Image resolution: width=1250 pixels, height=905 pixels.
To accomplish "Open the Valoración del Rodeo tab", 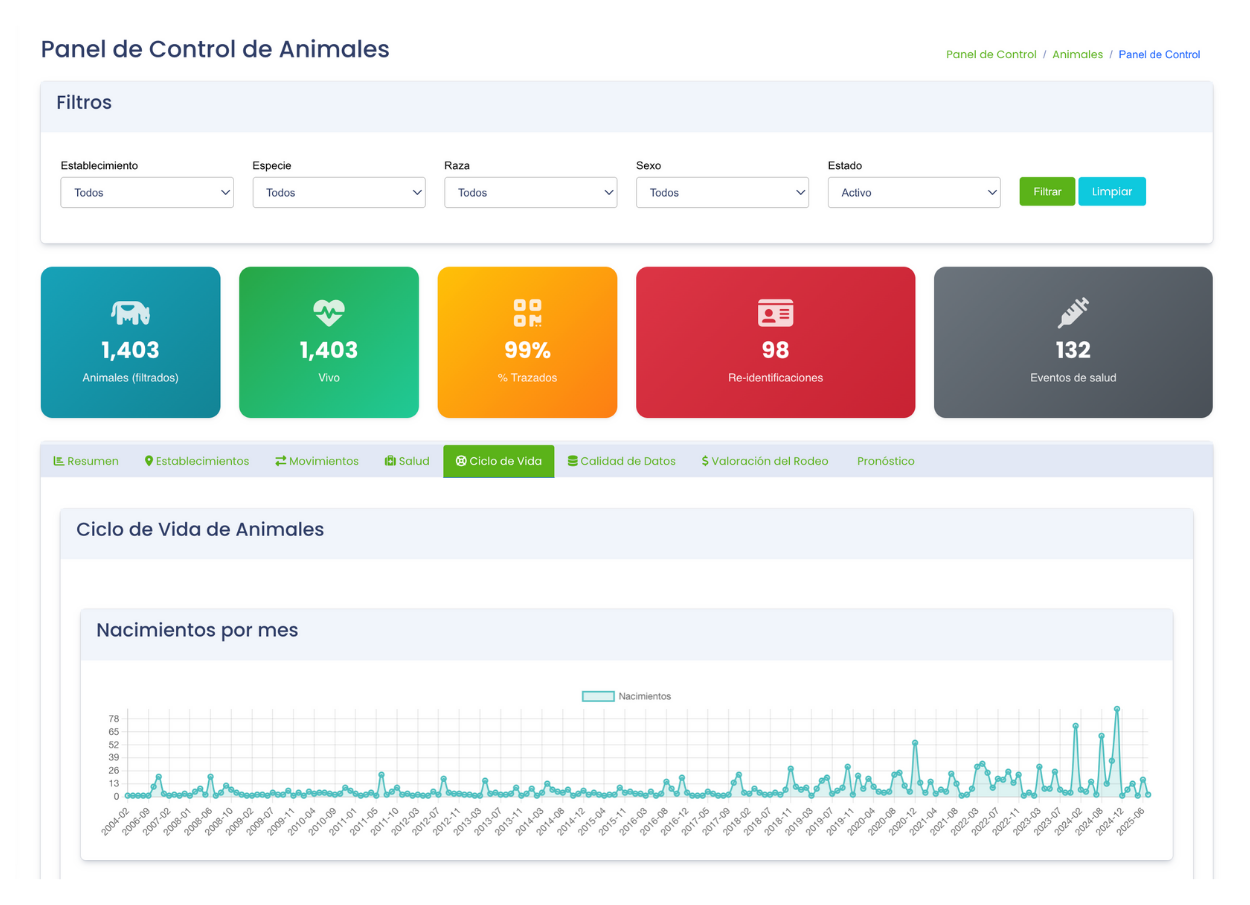I will 765,461.
